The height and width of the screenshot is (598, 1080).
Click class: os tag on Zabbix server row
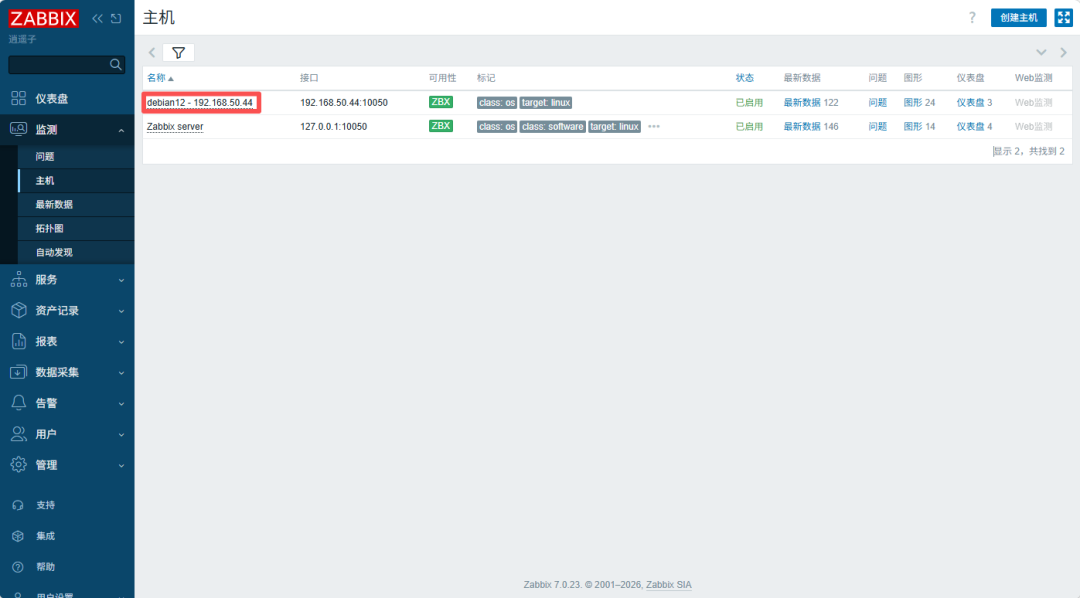(x=497, y=127)
